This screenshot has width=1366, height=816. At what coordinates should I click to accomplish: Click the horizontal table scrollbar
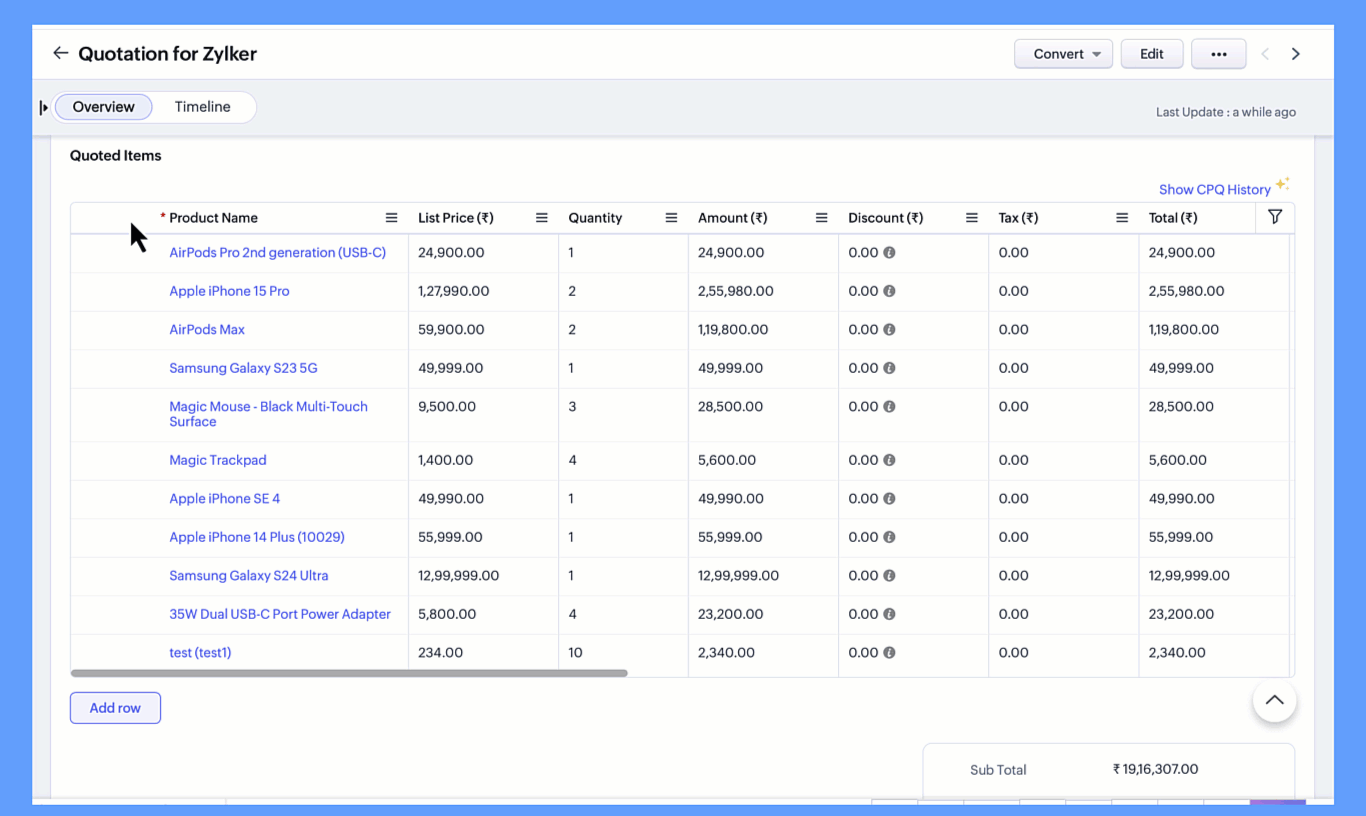click(349, 674)
